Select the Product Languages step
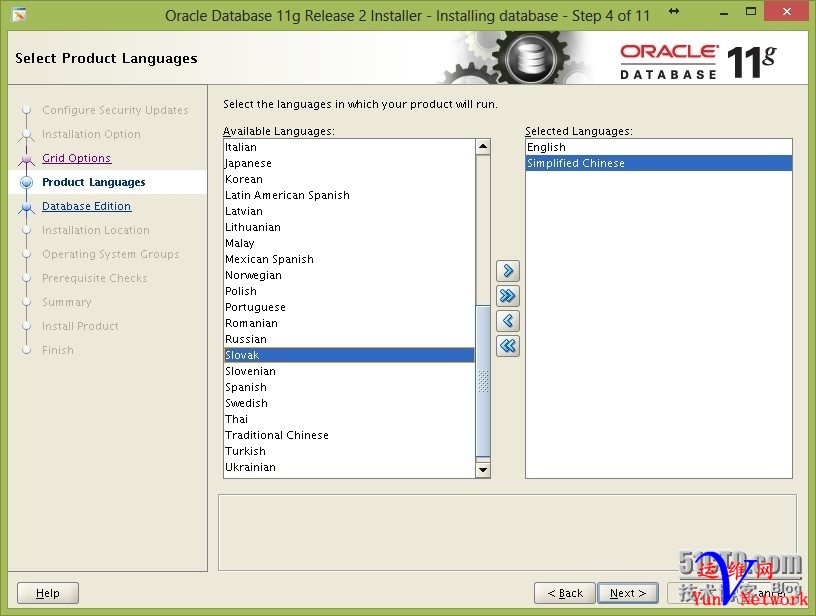Viewport: 816px width, 616px height. point(94,182)
